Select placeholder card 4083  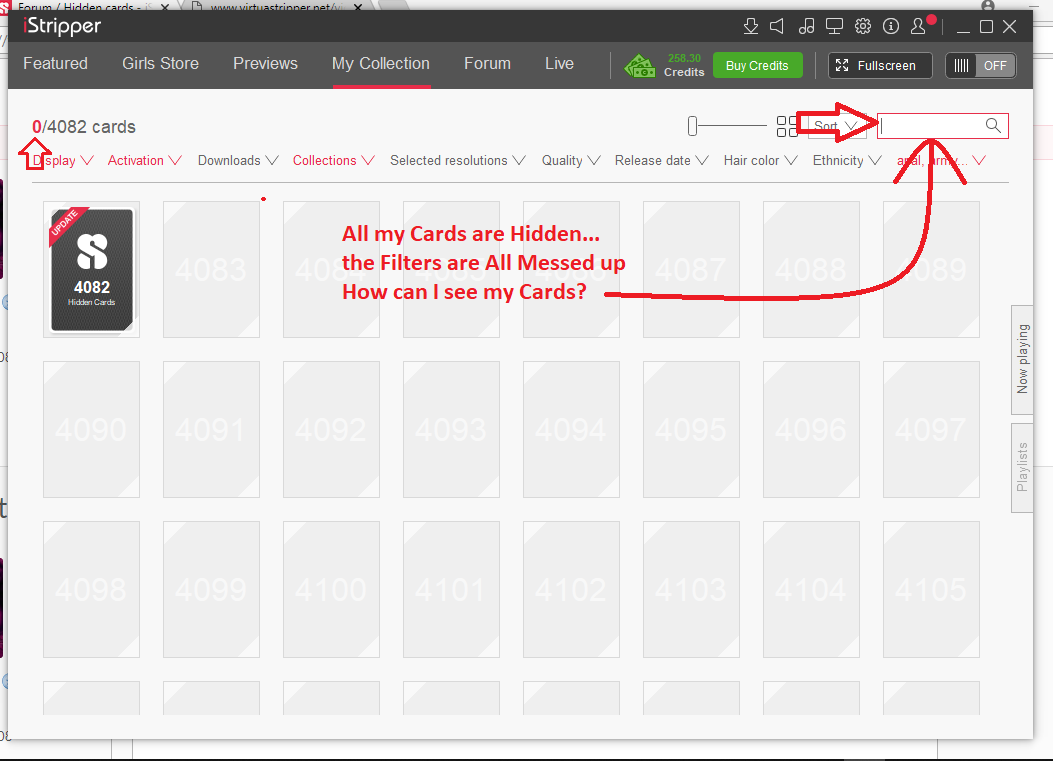(x=212, y=269)
